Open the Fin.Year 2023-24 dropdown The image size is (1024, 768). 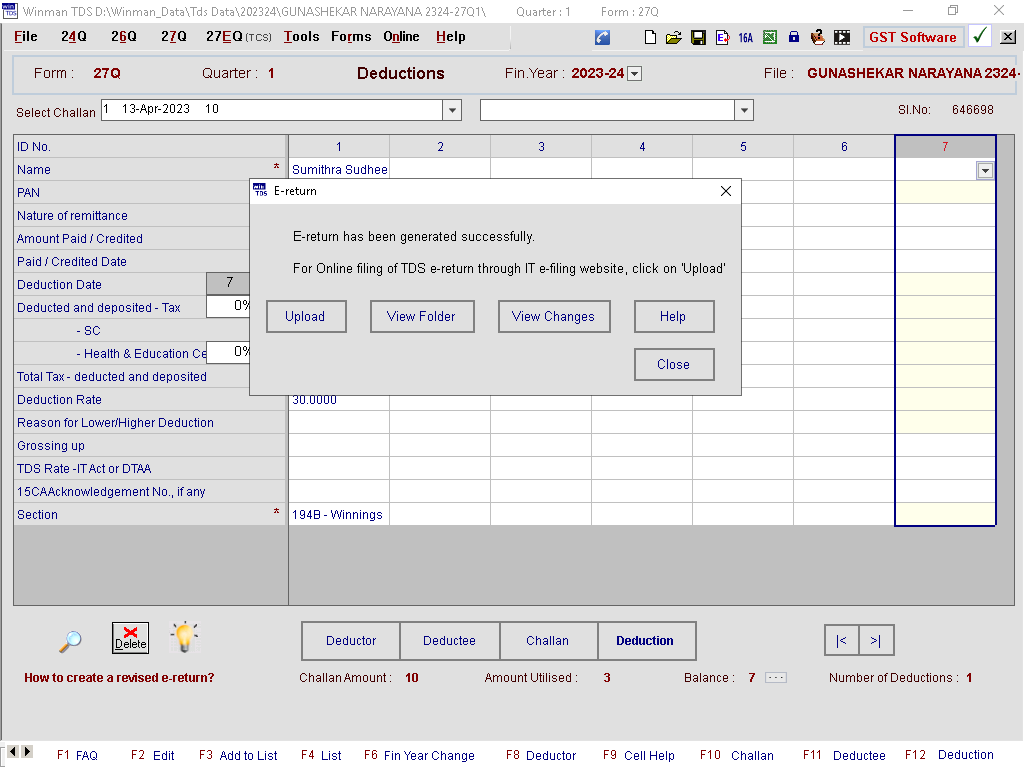634,74
